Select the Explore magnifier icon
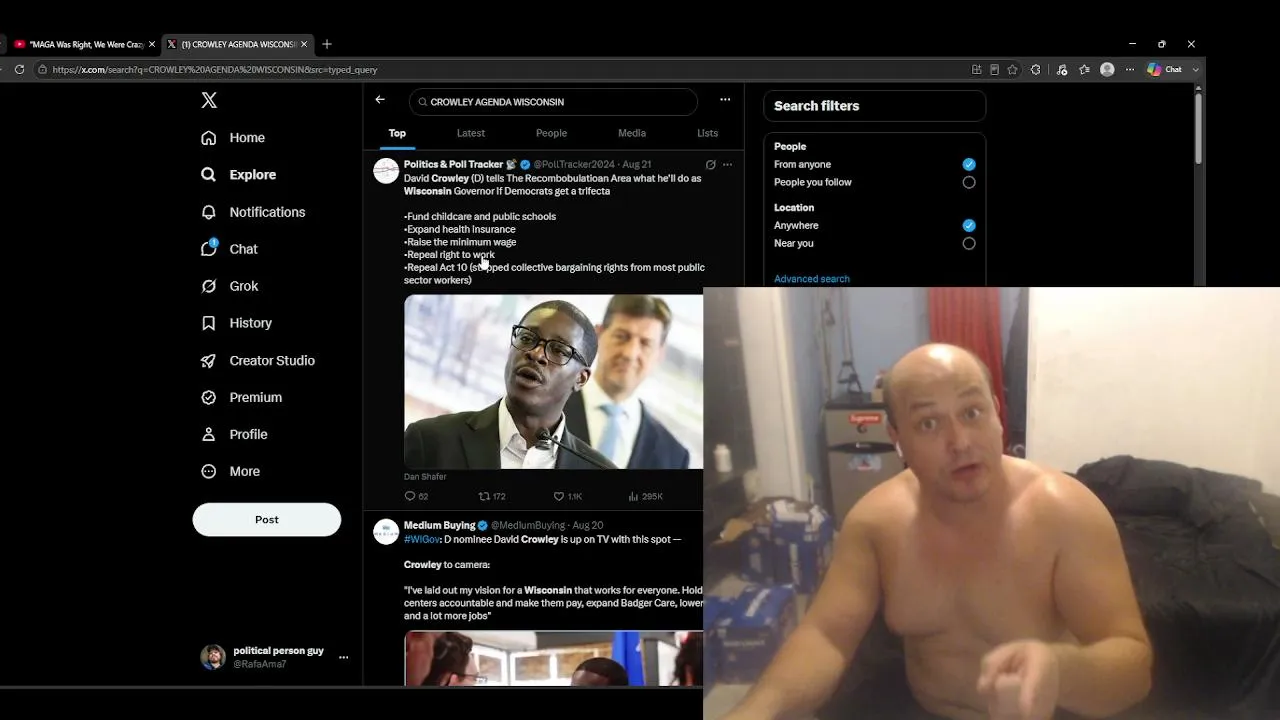 click(208, 175)
